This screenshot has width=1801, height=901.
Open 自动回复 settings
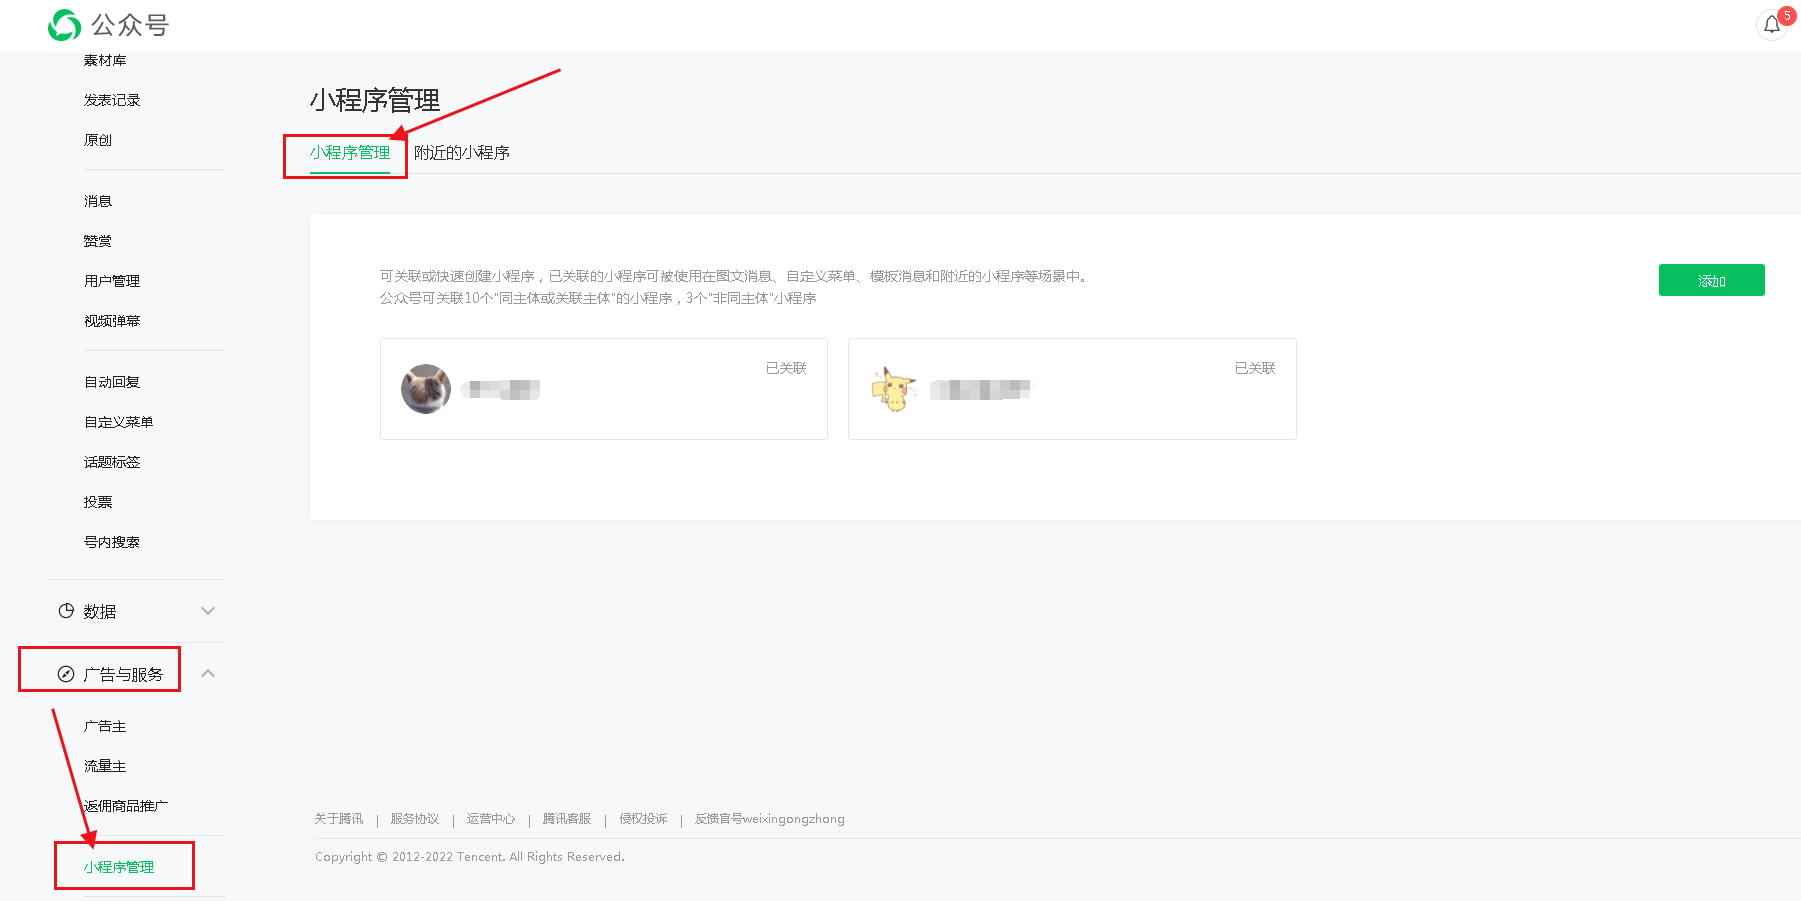tap(112, 382)
